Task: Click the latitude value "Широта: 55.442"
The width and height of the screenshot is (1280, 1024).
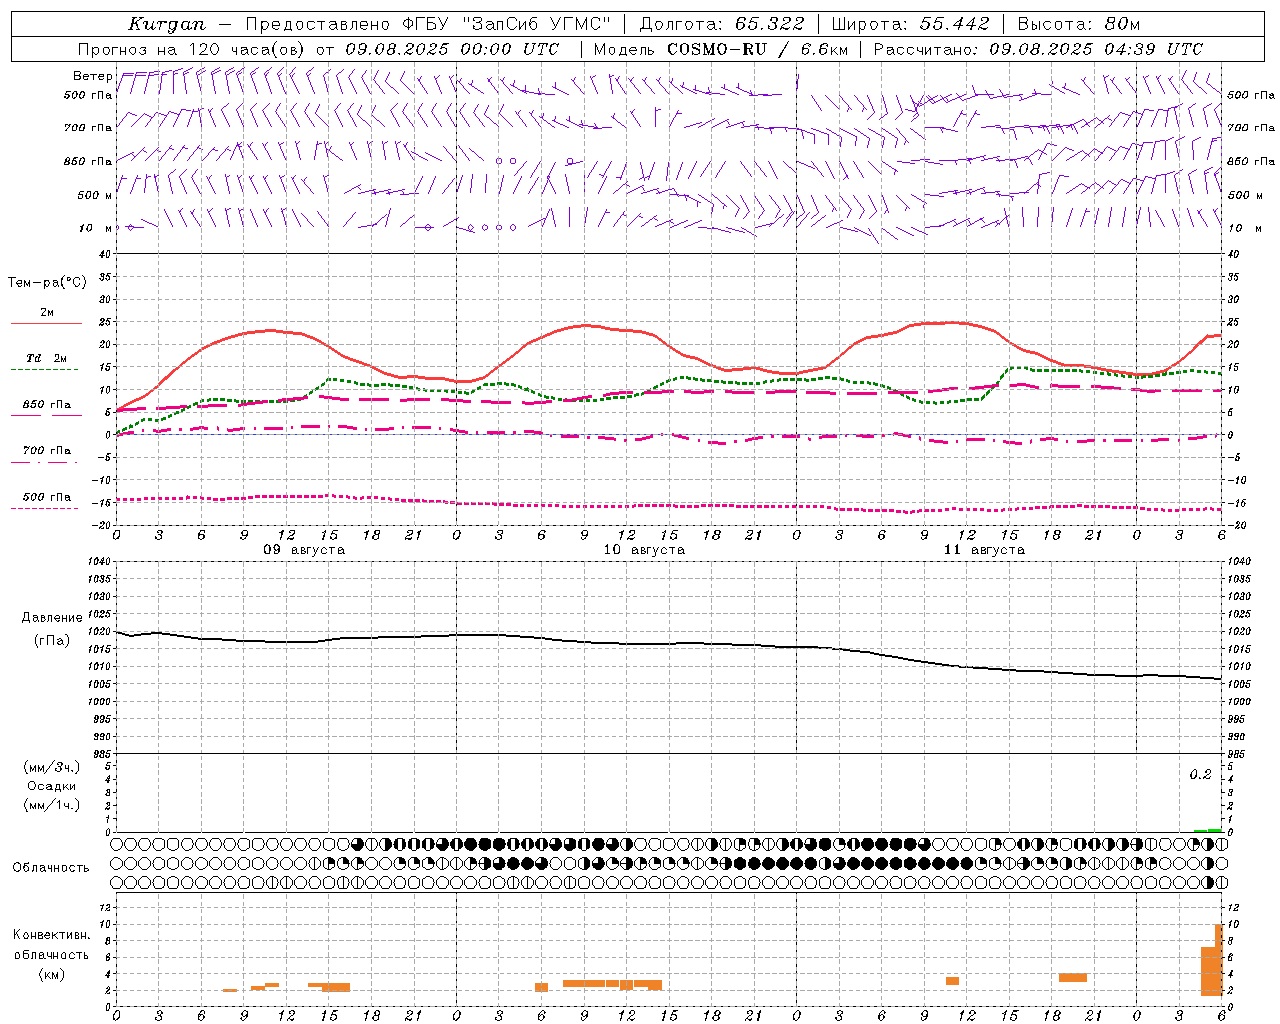Action: click(911, 24)
